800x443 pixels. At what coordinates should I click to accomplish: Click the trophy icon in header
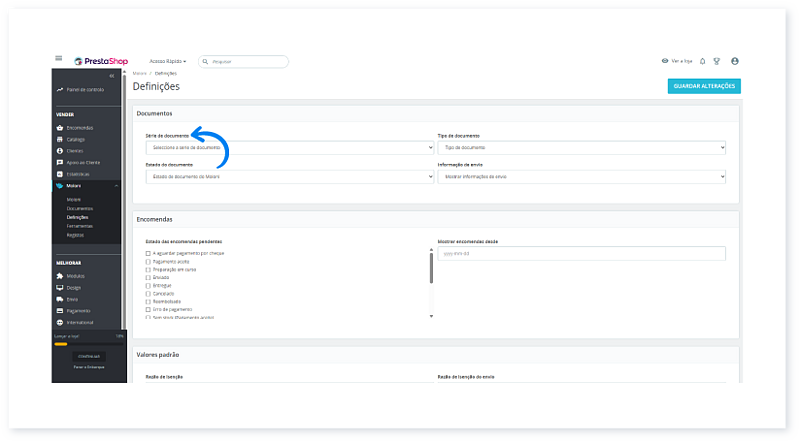[717, 61]
